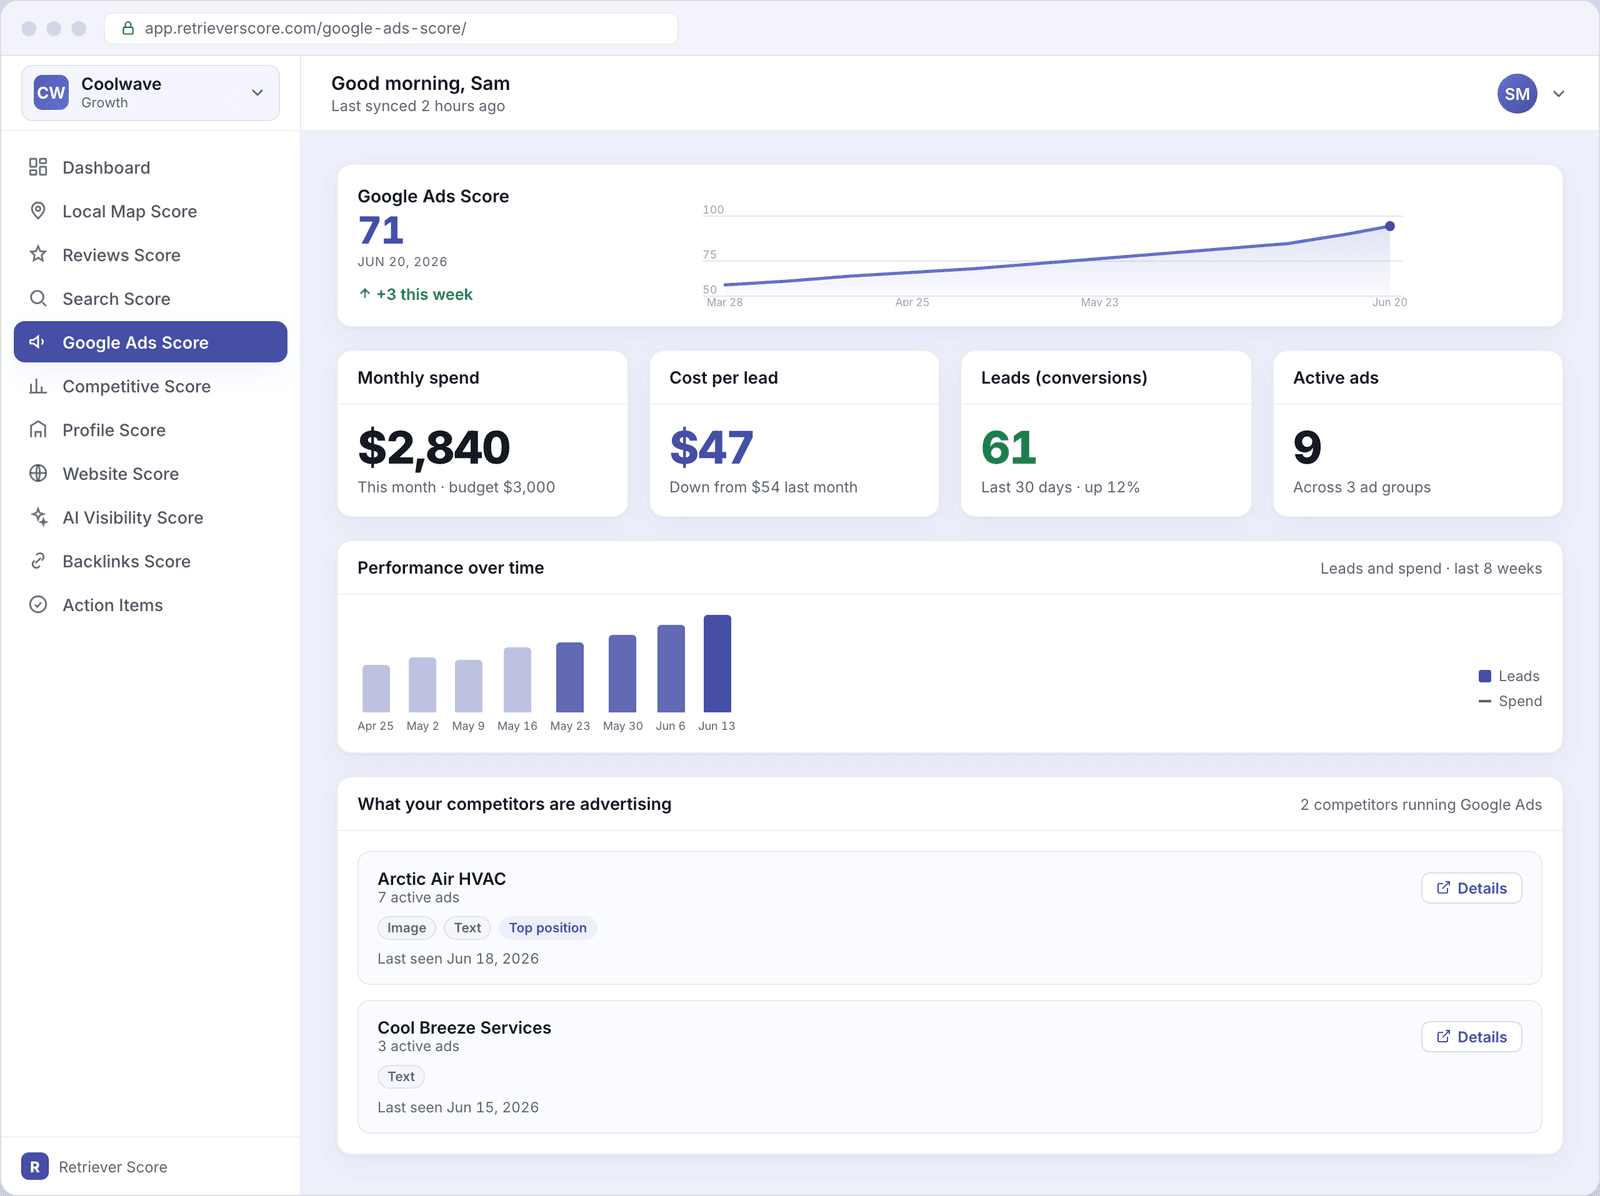Click the Backlinks Score link icon
1600x1196 pixels.
[x=38, y=561]
